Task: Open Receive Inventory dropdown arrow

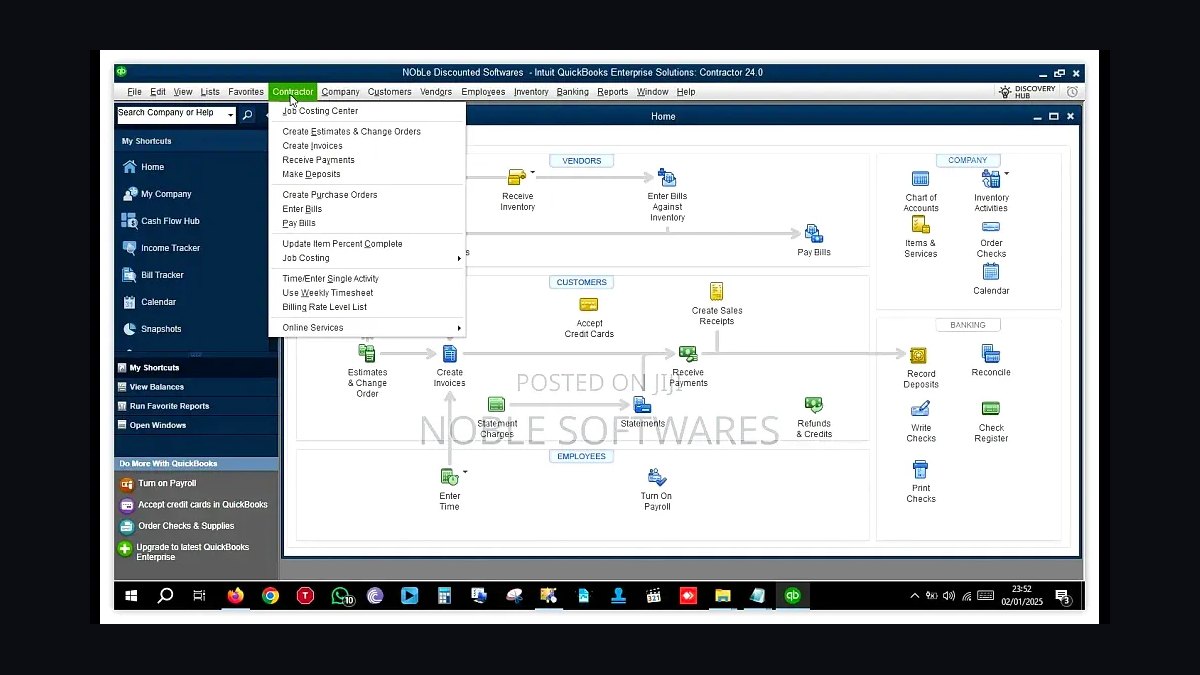Action: tap(533, 171)
